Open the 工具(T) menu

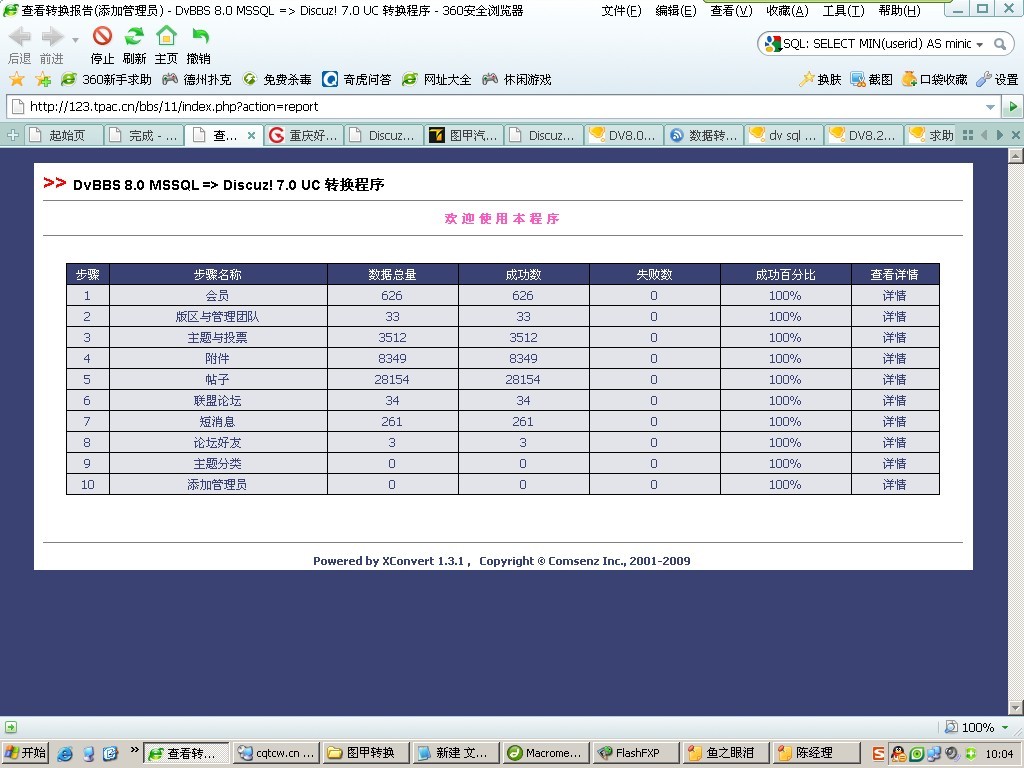tap(843, 10)
